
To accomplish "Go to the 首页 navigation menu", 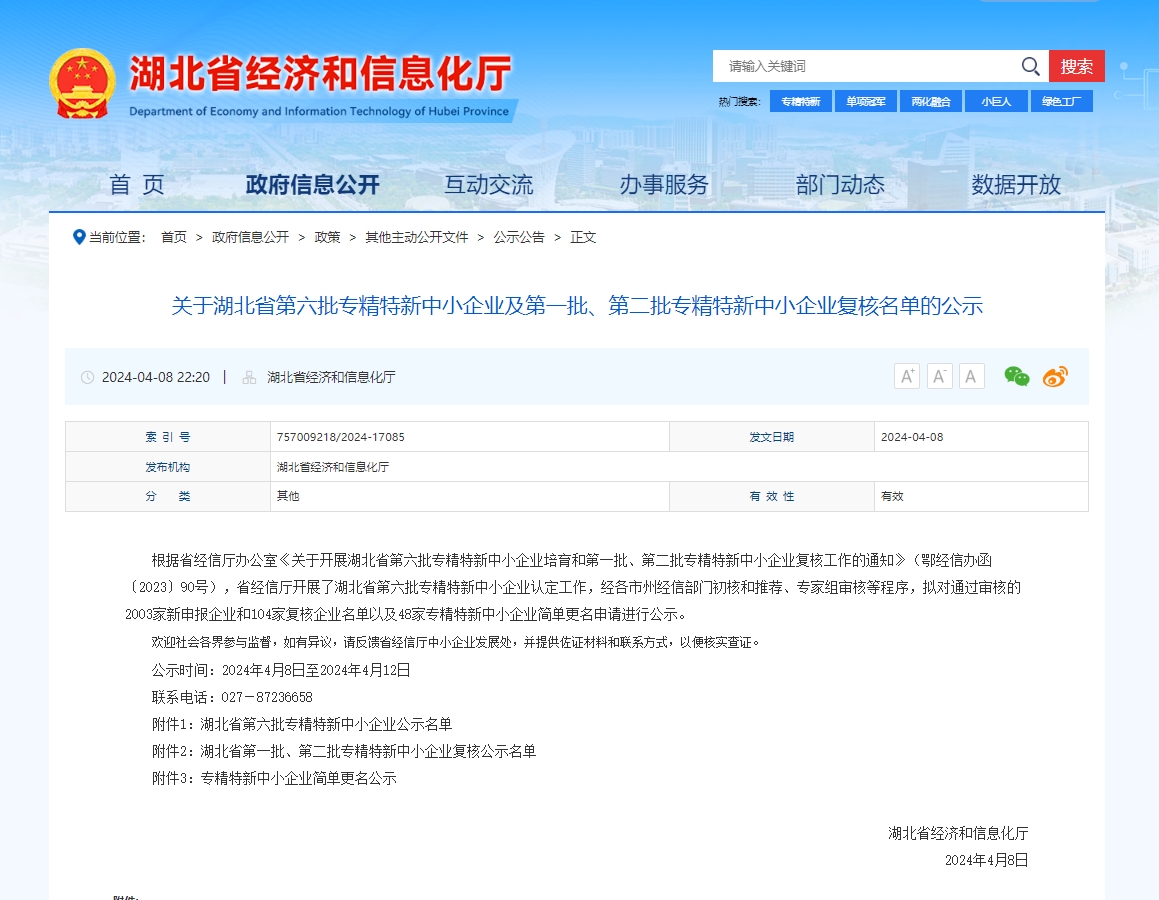I will tap(137, 184).
